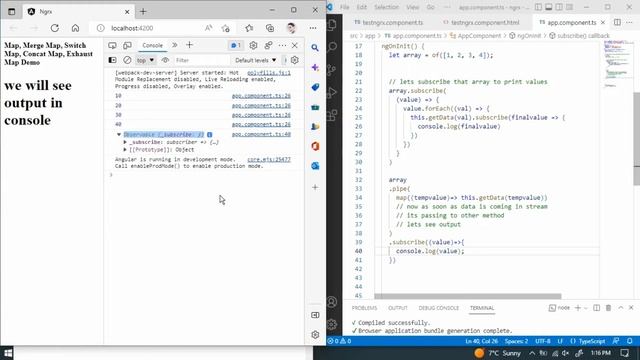
Task: Open VS Code View menu
Action: (412, 7)
